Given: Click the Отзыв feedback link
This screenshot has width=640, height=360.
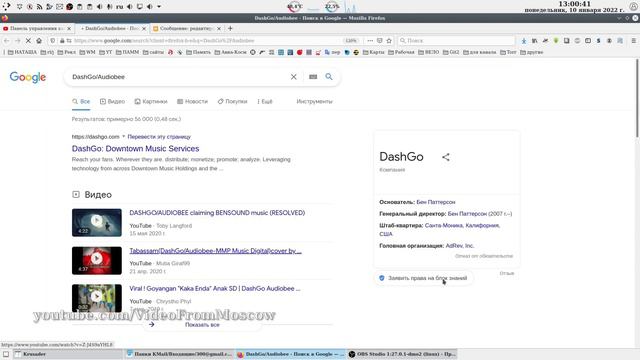Looking at the screenshot, I should 507,273.
